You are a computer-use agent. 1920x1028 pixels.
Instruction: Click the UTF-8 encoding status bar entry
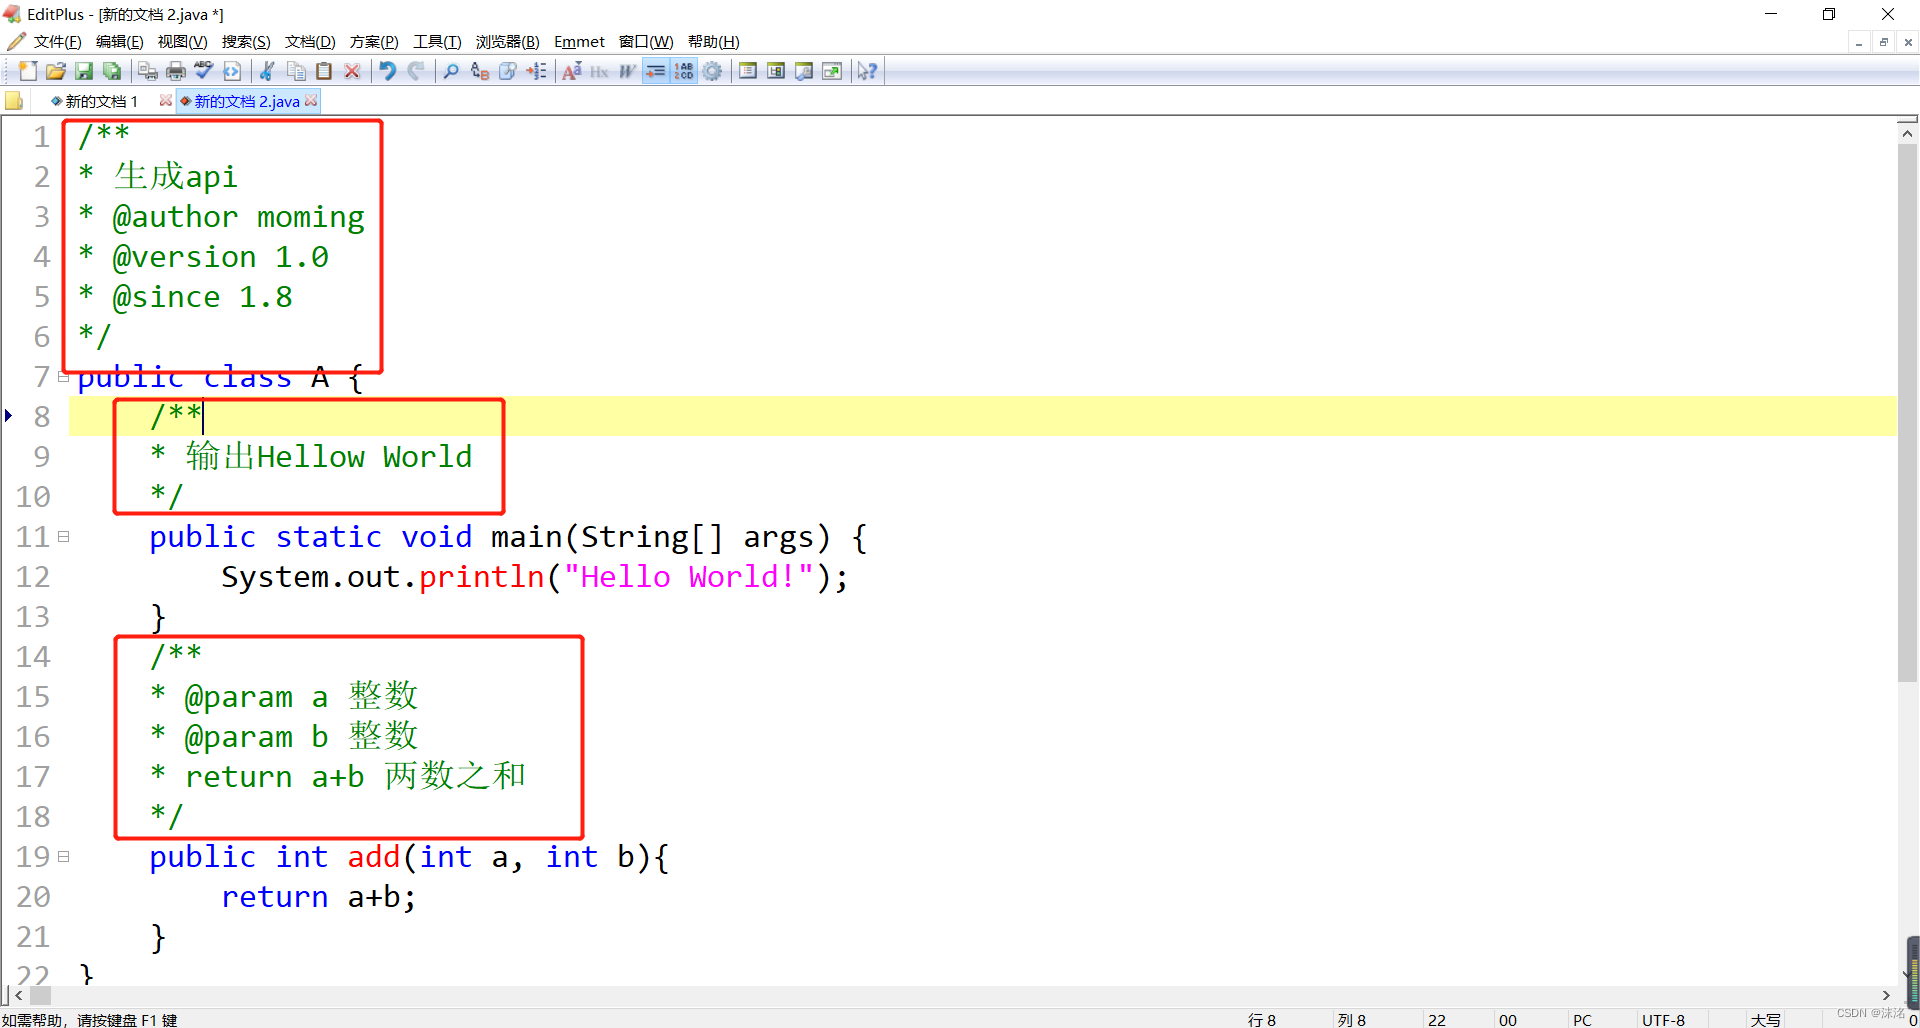1663,1020
